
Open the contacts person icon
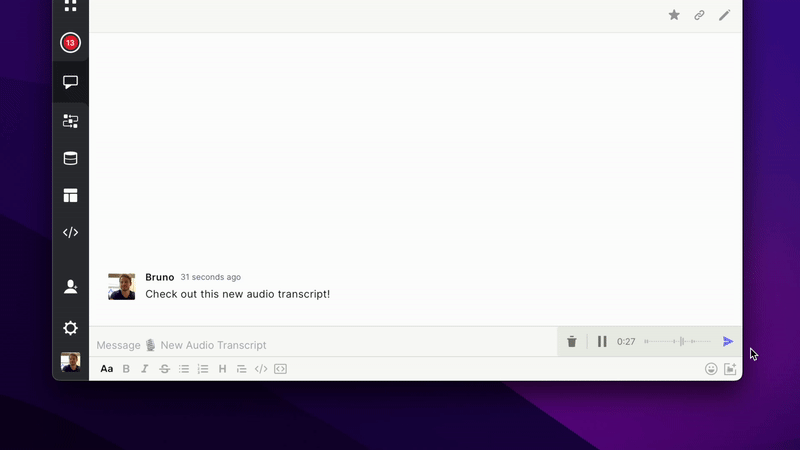70,287
